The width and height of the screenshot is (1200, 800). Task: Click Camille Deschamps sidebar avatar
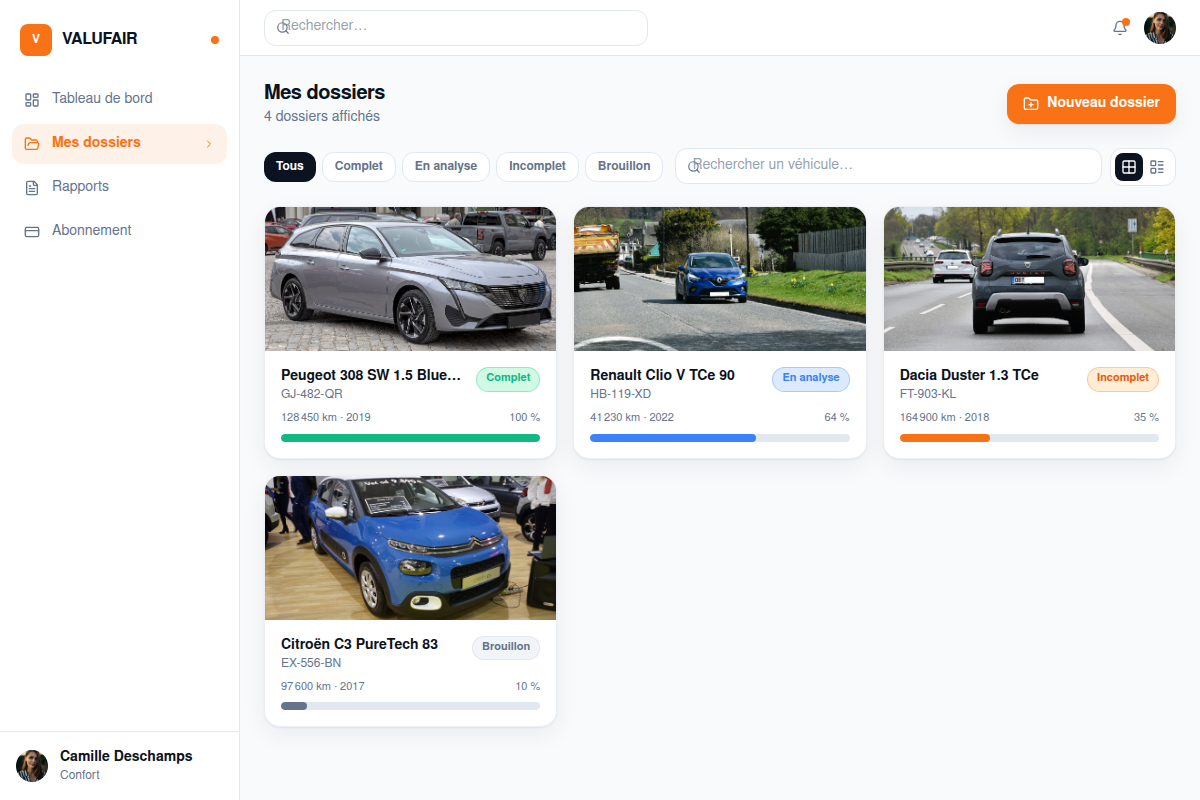pyautogui.click(x=32, y=766)
